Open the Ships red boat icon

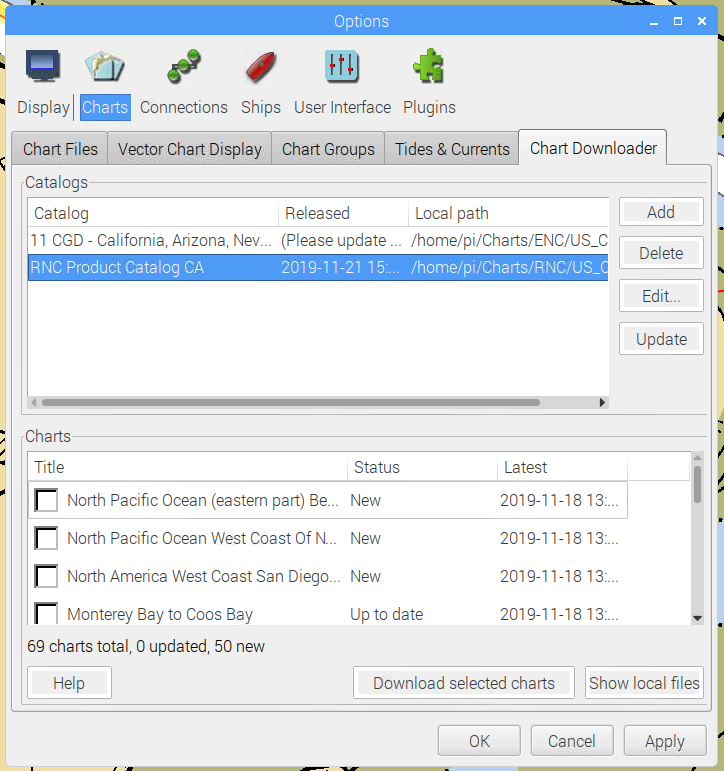(261, 66)
